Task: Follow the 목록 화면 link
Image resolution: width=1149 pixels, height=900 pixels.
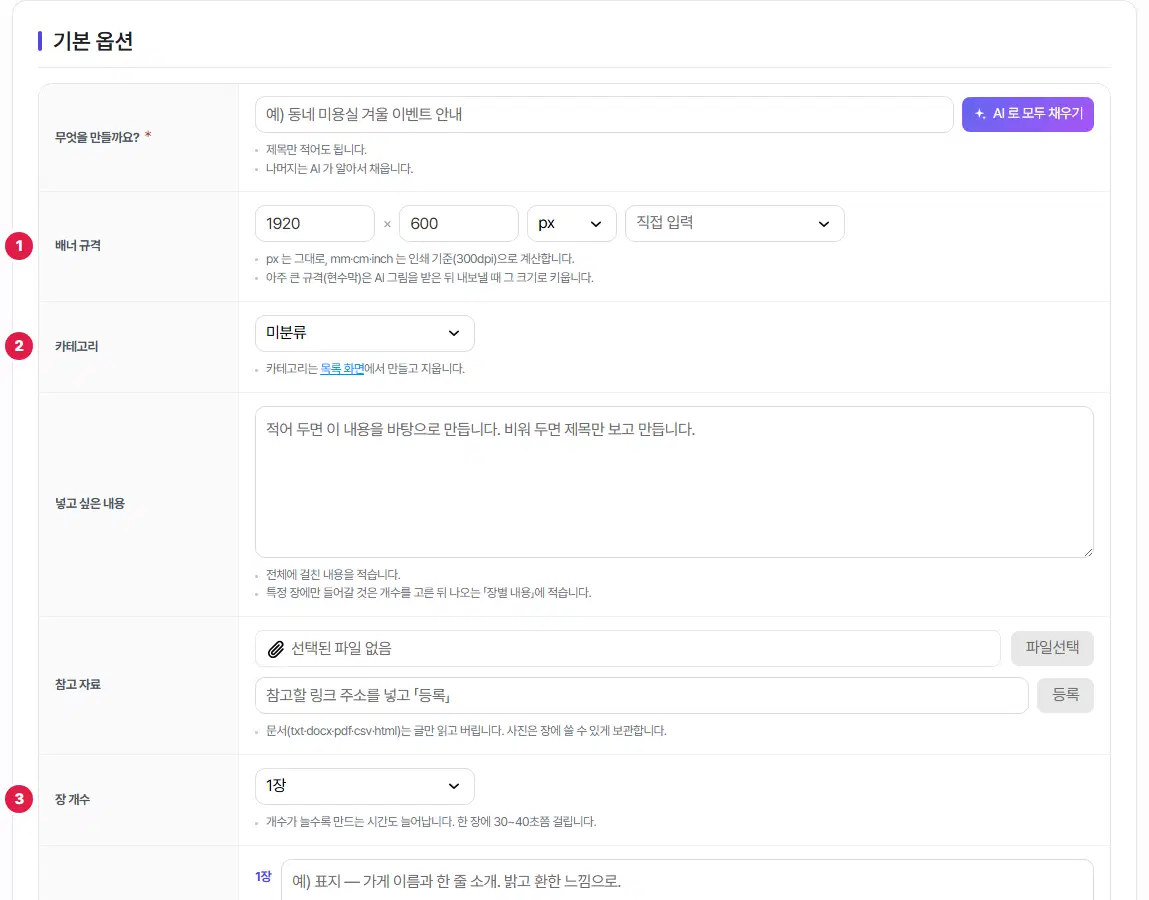Action: 341,369
